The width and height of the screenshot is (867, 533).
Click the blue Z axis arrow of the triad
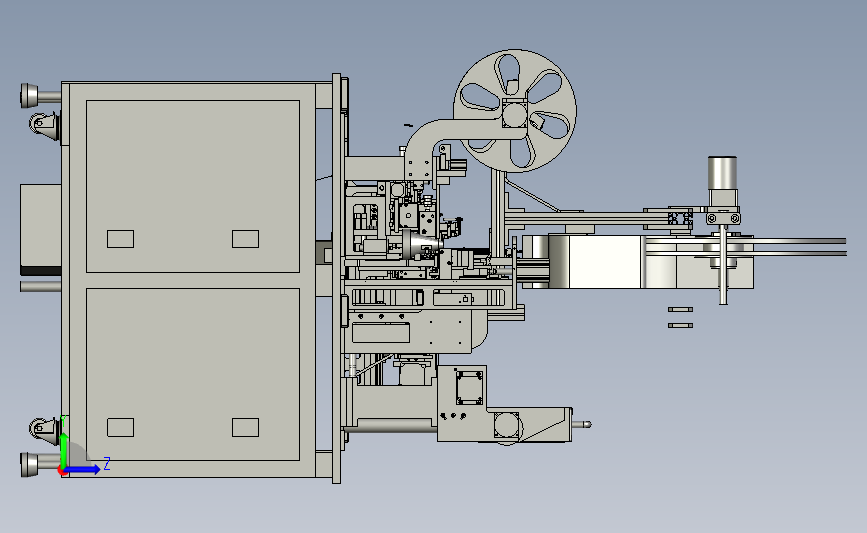[x=83, y=469]
